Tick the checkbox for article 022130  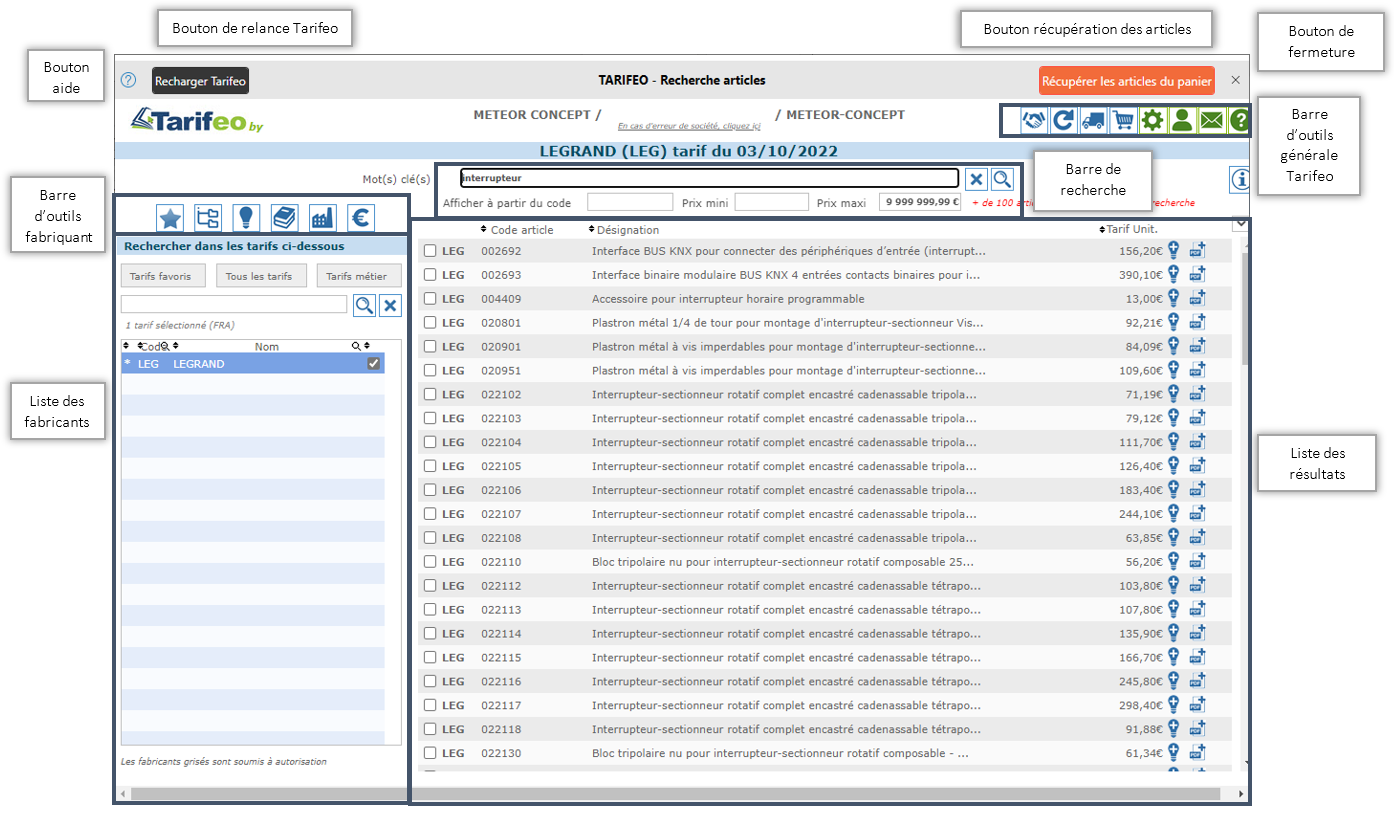click(429, 753)
